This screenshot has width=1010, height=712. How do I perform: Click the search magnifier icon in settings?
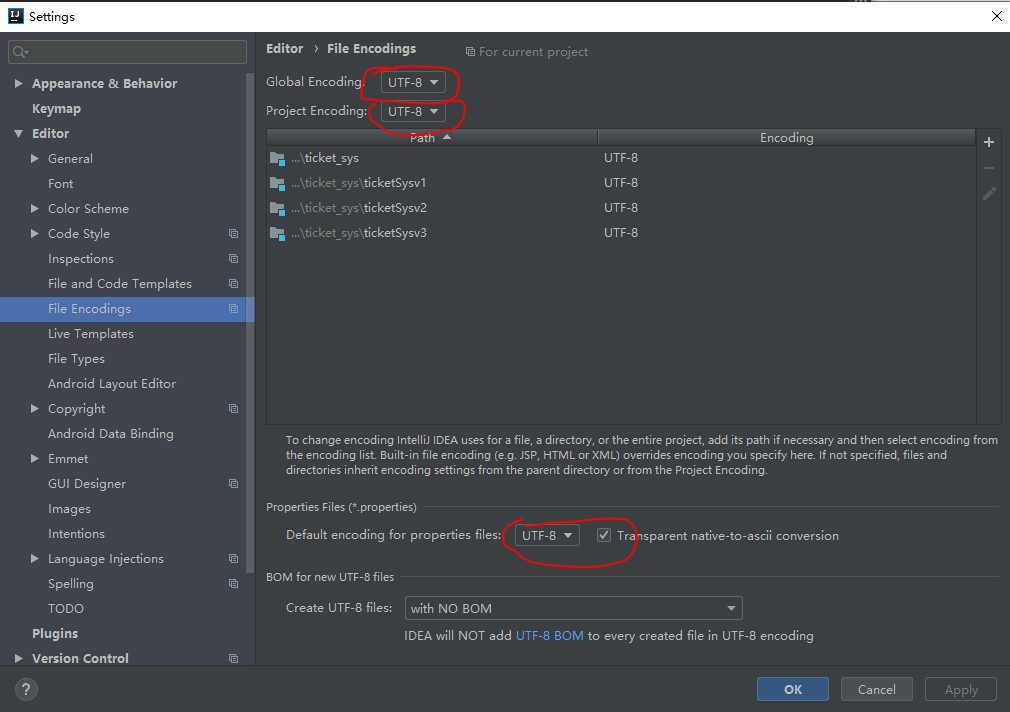tap(19, 52)
